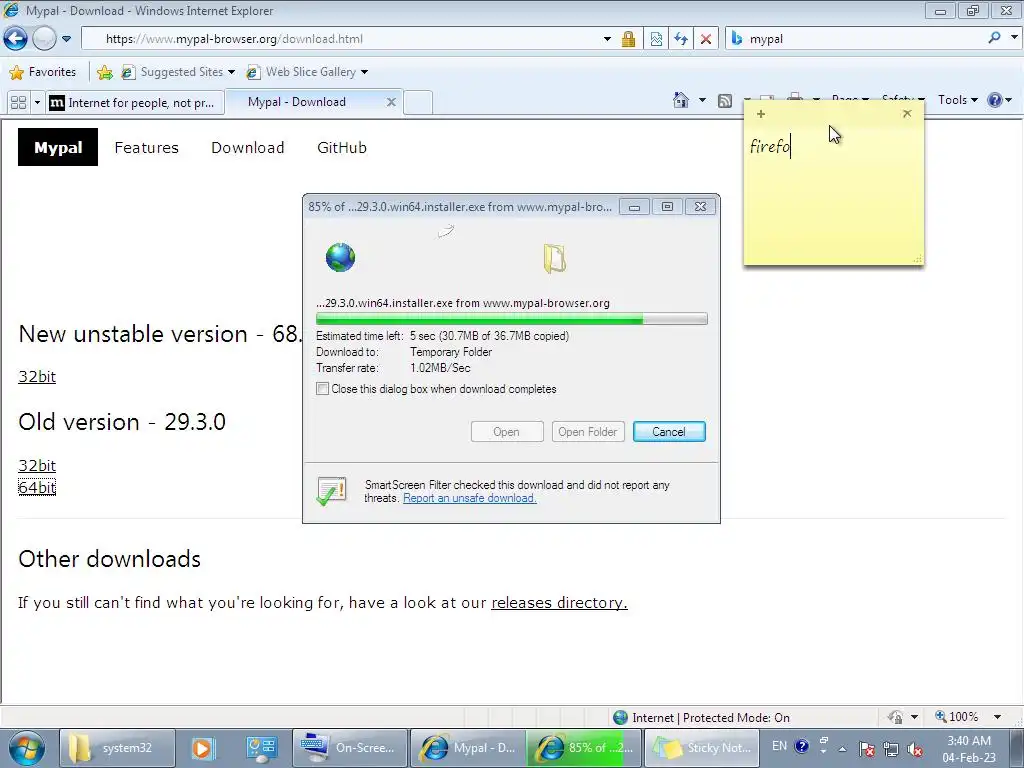Click the SmartScreen checkmark icon
The image size is (1024, 768).
click(331, 491)
